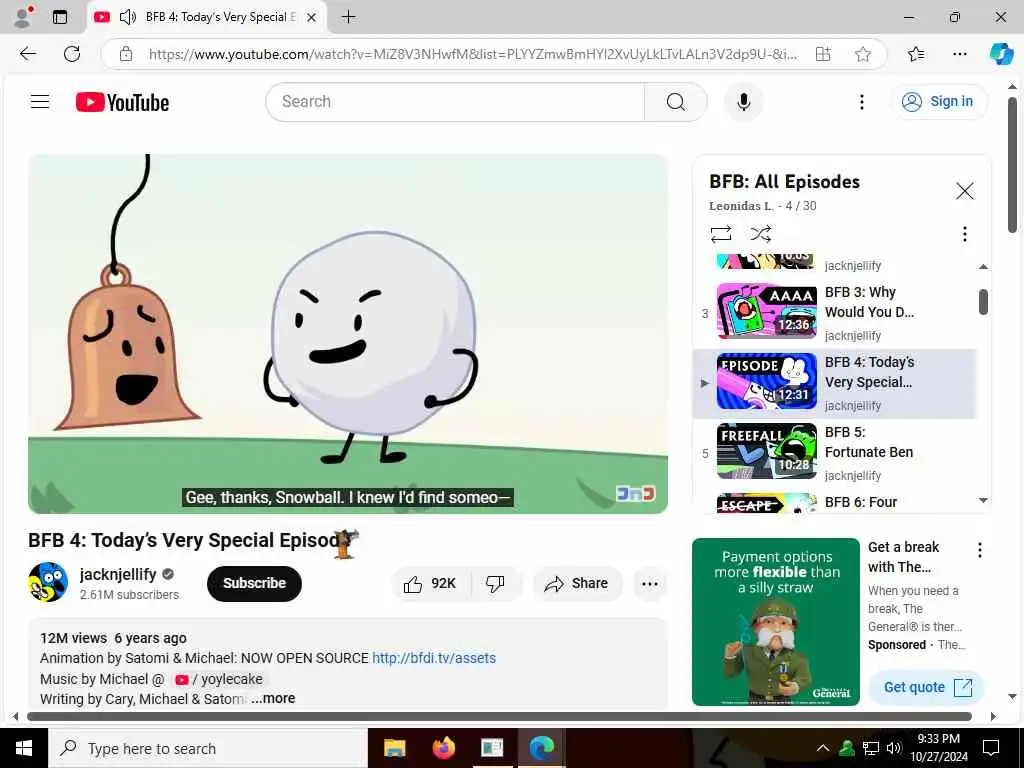This screenshot has height=768, width=1024.
Task: View site information lock icon
Action: (126, 54)
